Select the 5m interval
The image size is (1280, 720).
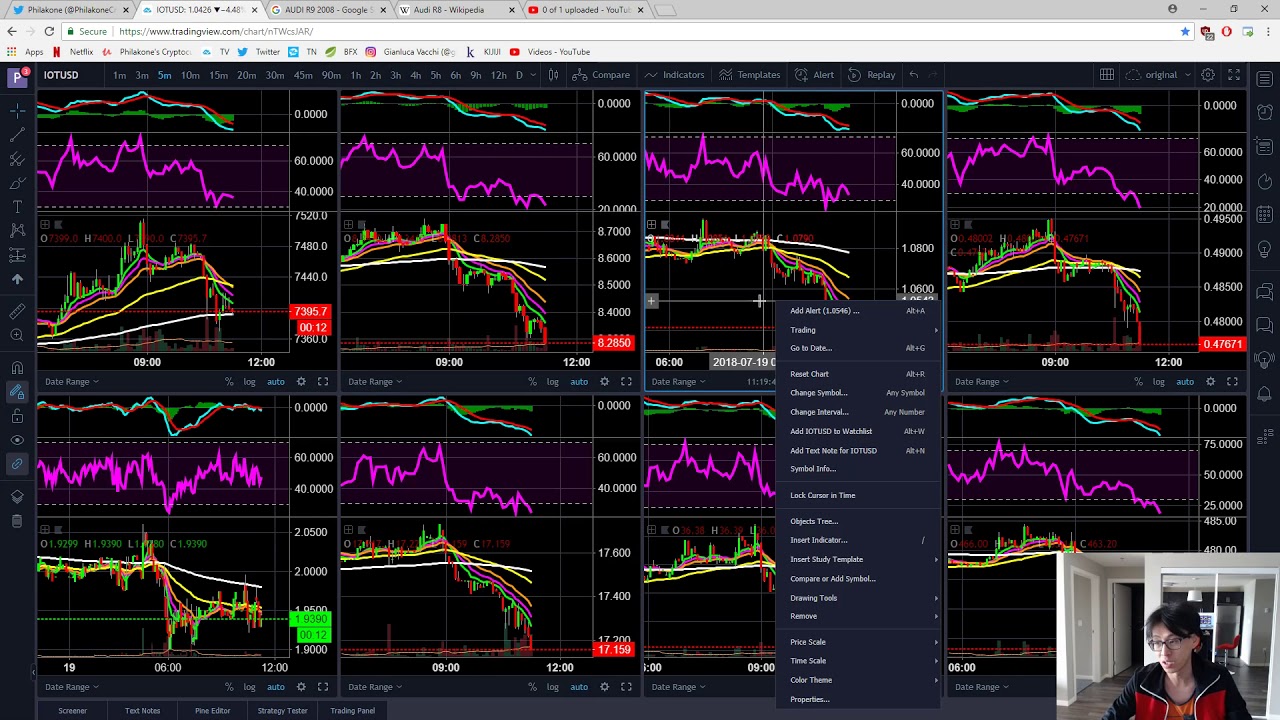pyautogui.click(x=164, y=75)
